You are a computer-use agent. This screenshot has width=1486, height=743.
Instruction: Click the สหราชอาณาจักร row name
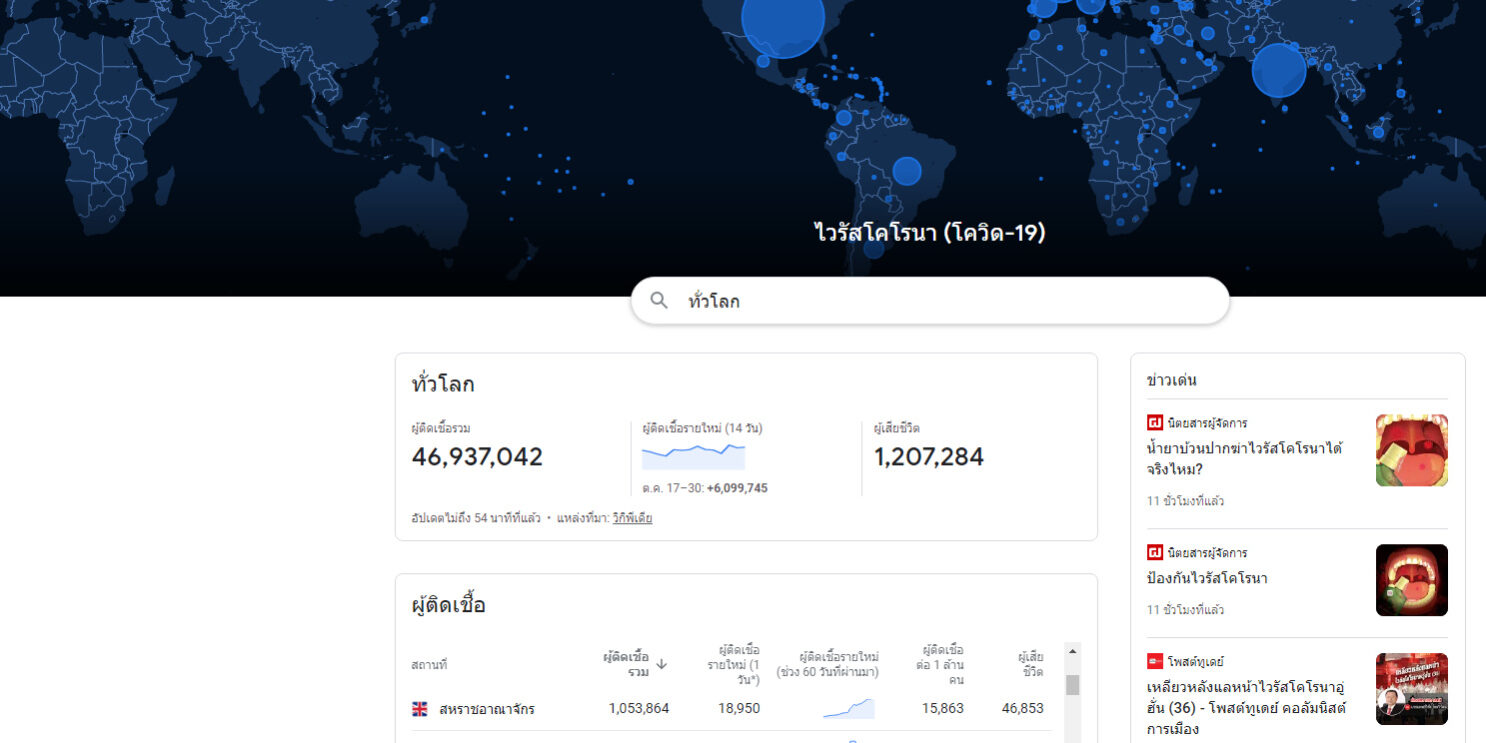coord(487,709)
